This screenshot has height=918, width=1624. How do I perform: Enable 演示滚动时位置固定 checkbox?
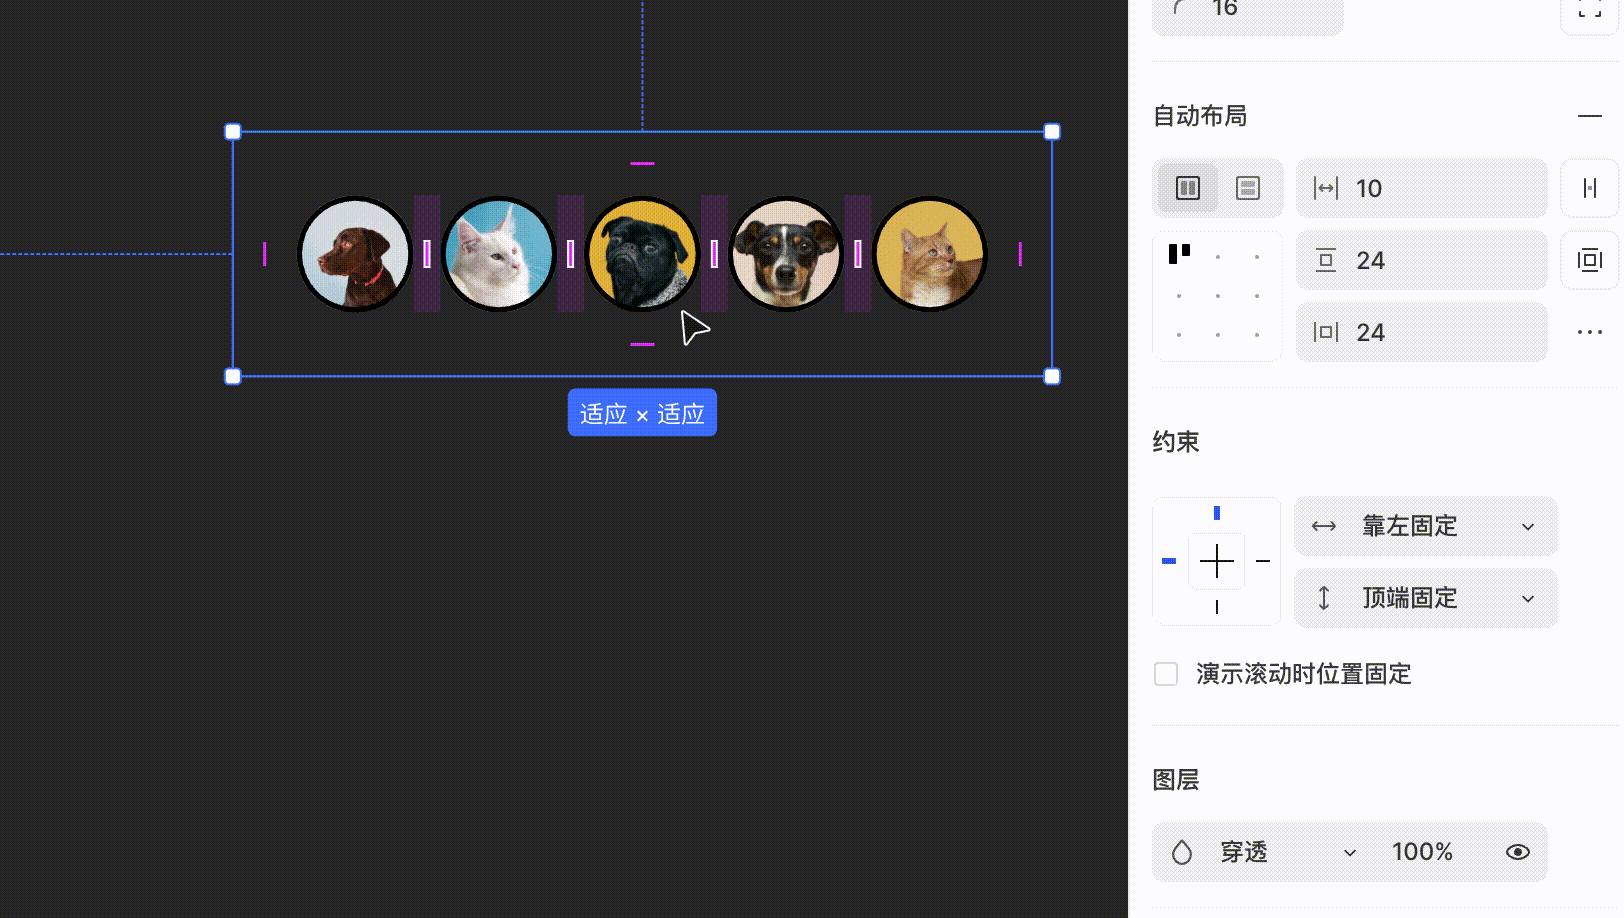point(1166,674)
